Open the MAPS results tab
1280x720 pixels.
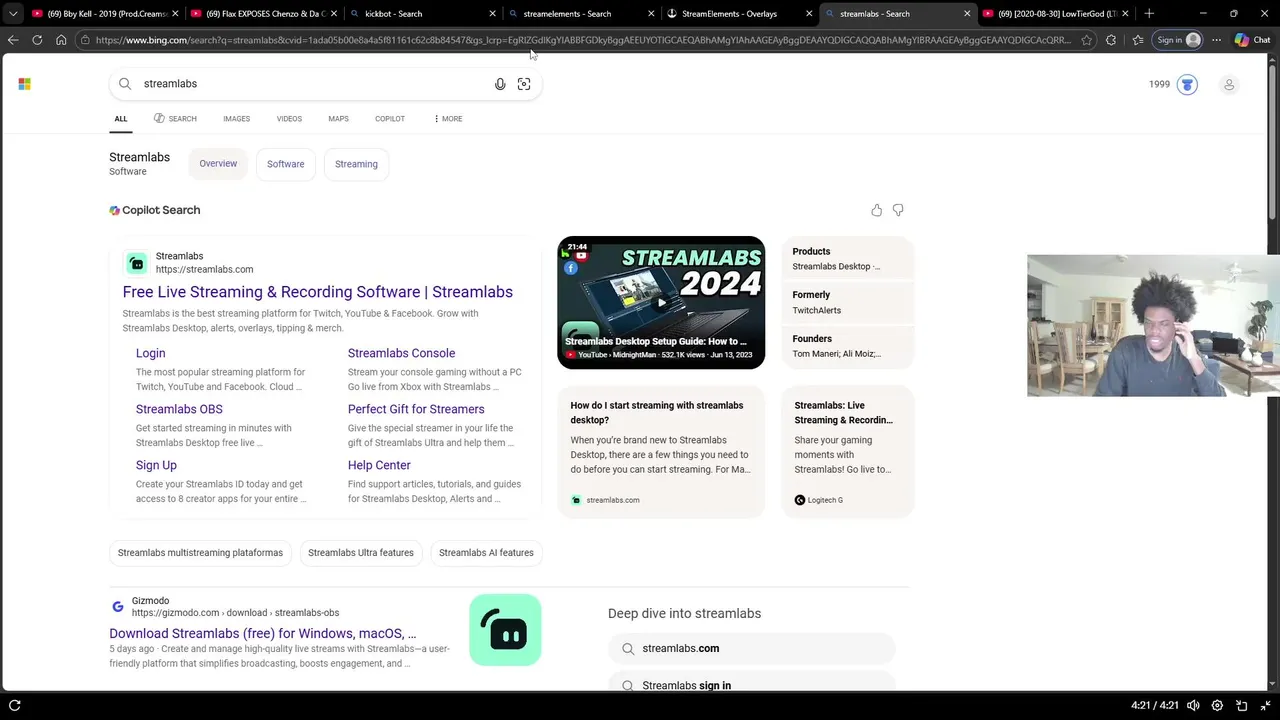tap(338, 119)
